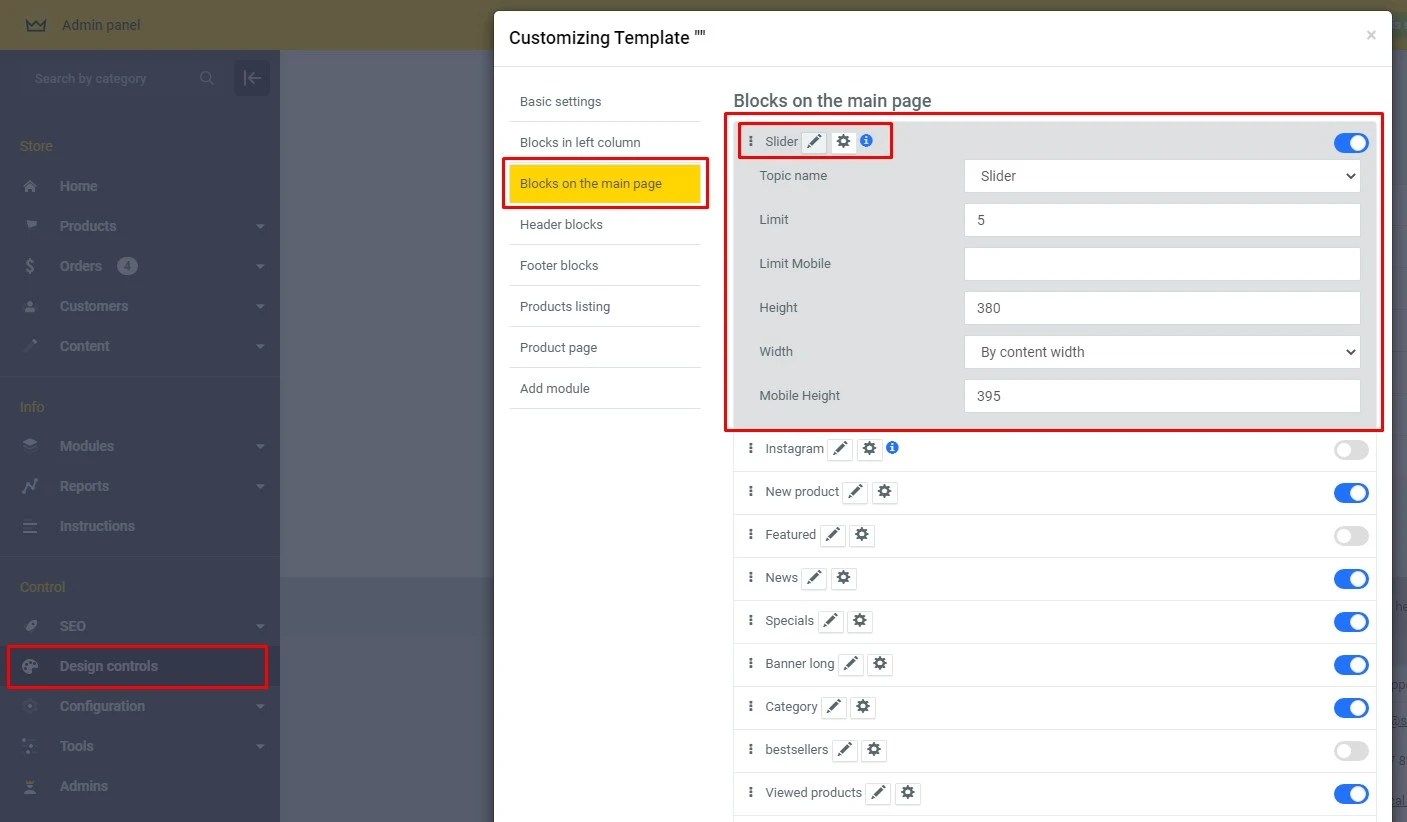The image size is (1407, 822).
Task: Go to Home in the sidebar
Action: [x=78, y=186]
